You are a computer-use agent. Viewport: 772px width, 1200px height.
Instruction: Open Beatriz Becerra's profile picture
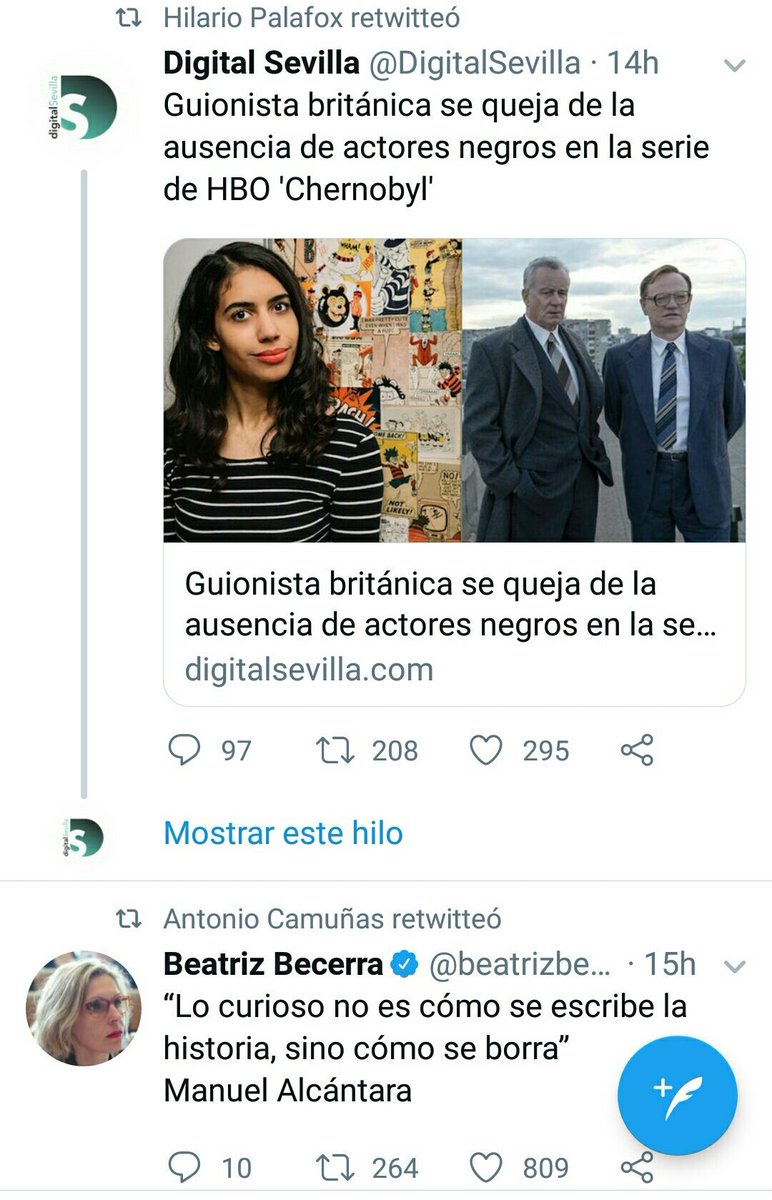tap(83, 1008)
